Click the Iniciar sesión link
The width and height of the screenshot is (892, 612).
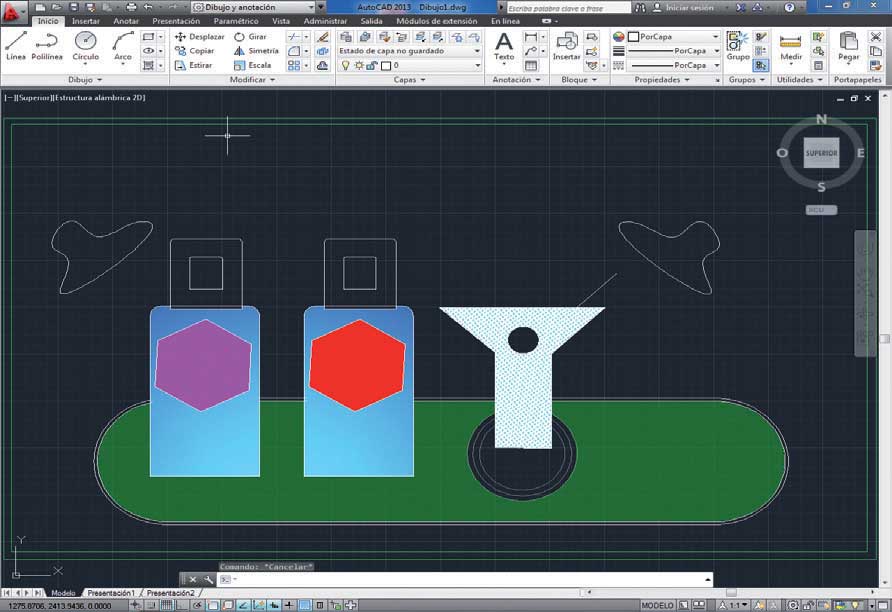click(x=689, y=7)
